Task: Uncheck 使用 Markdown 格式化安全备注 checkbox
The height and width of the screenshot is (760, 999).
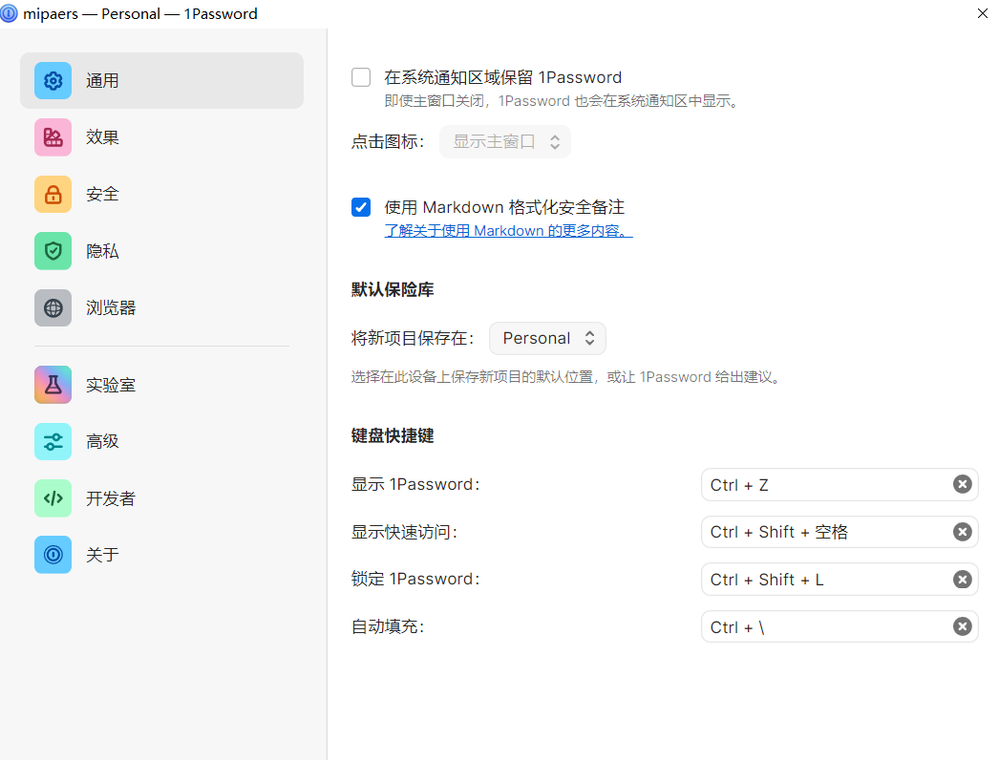Action: 361,207
